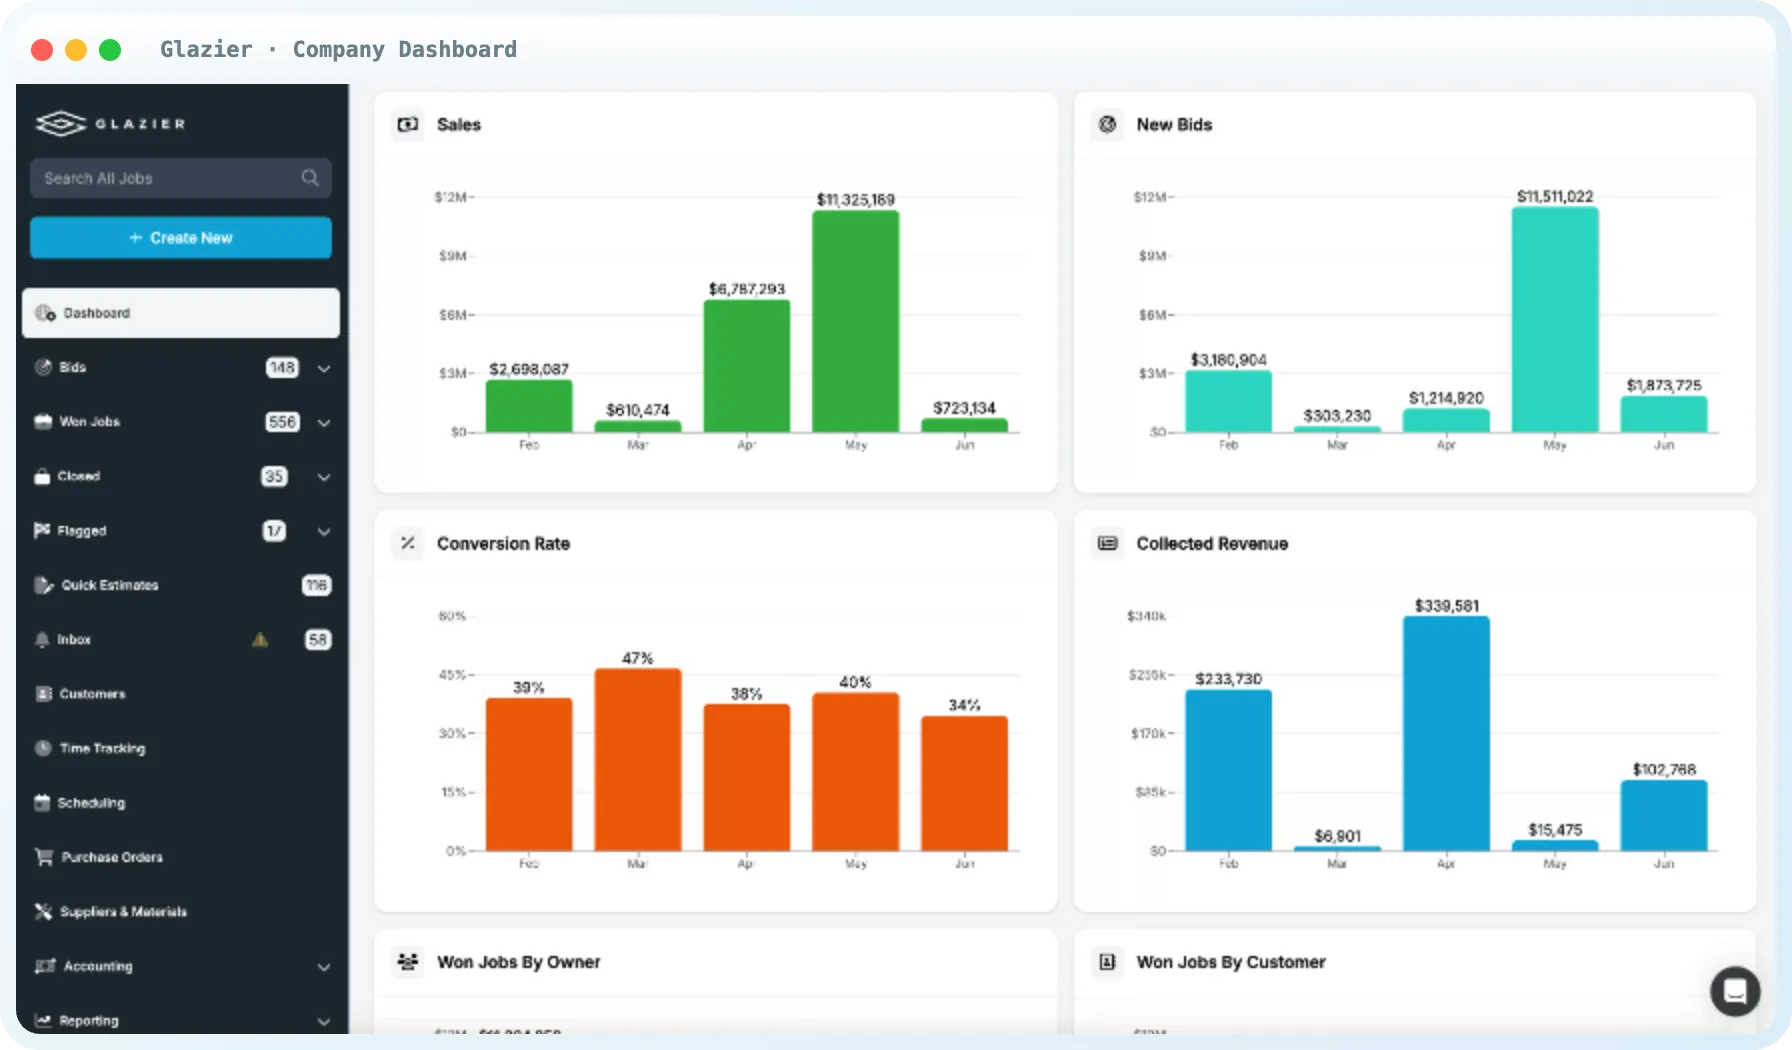Viewport: 1792px width, 1050px height.
Task: Select the May New Bids bar $11,511,022
Action: click(1555, 320)
